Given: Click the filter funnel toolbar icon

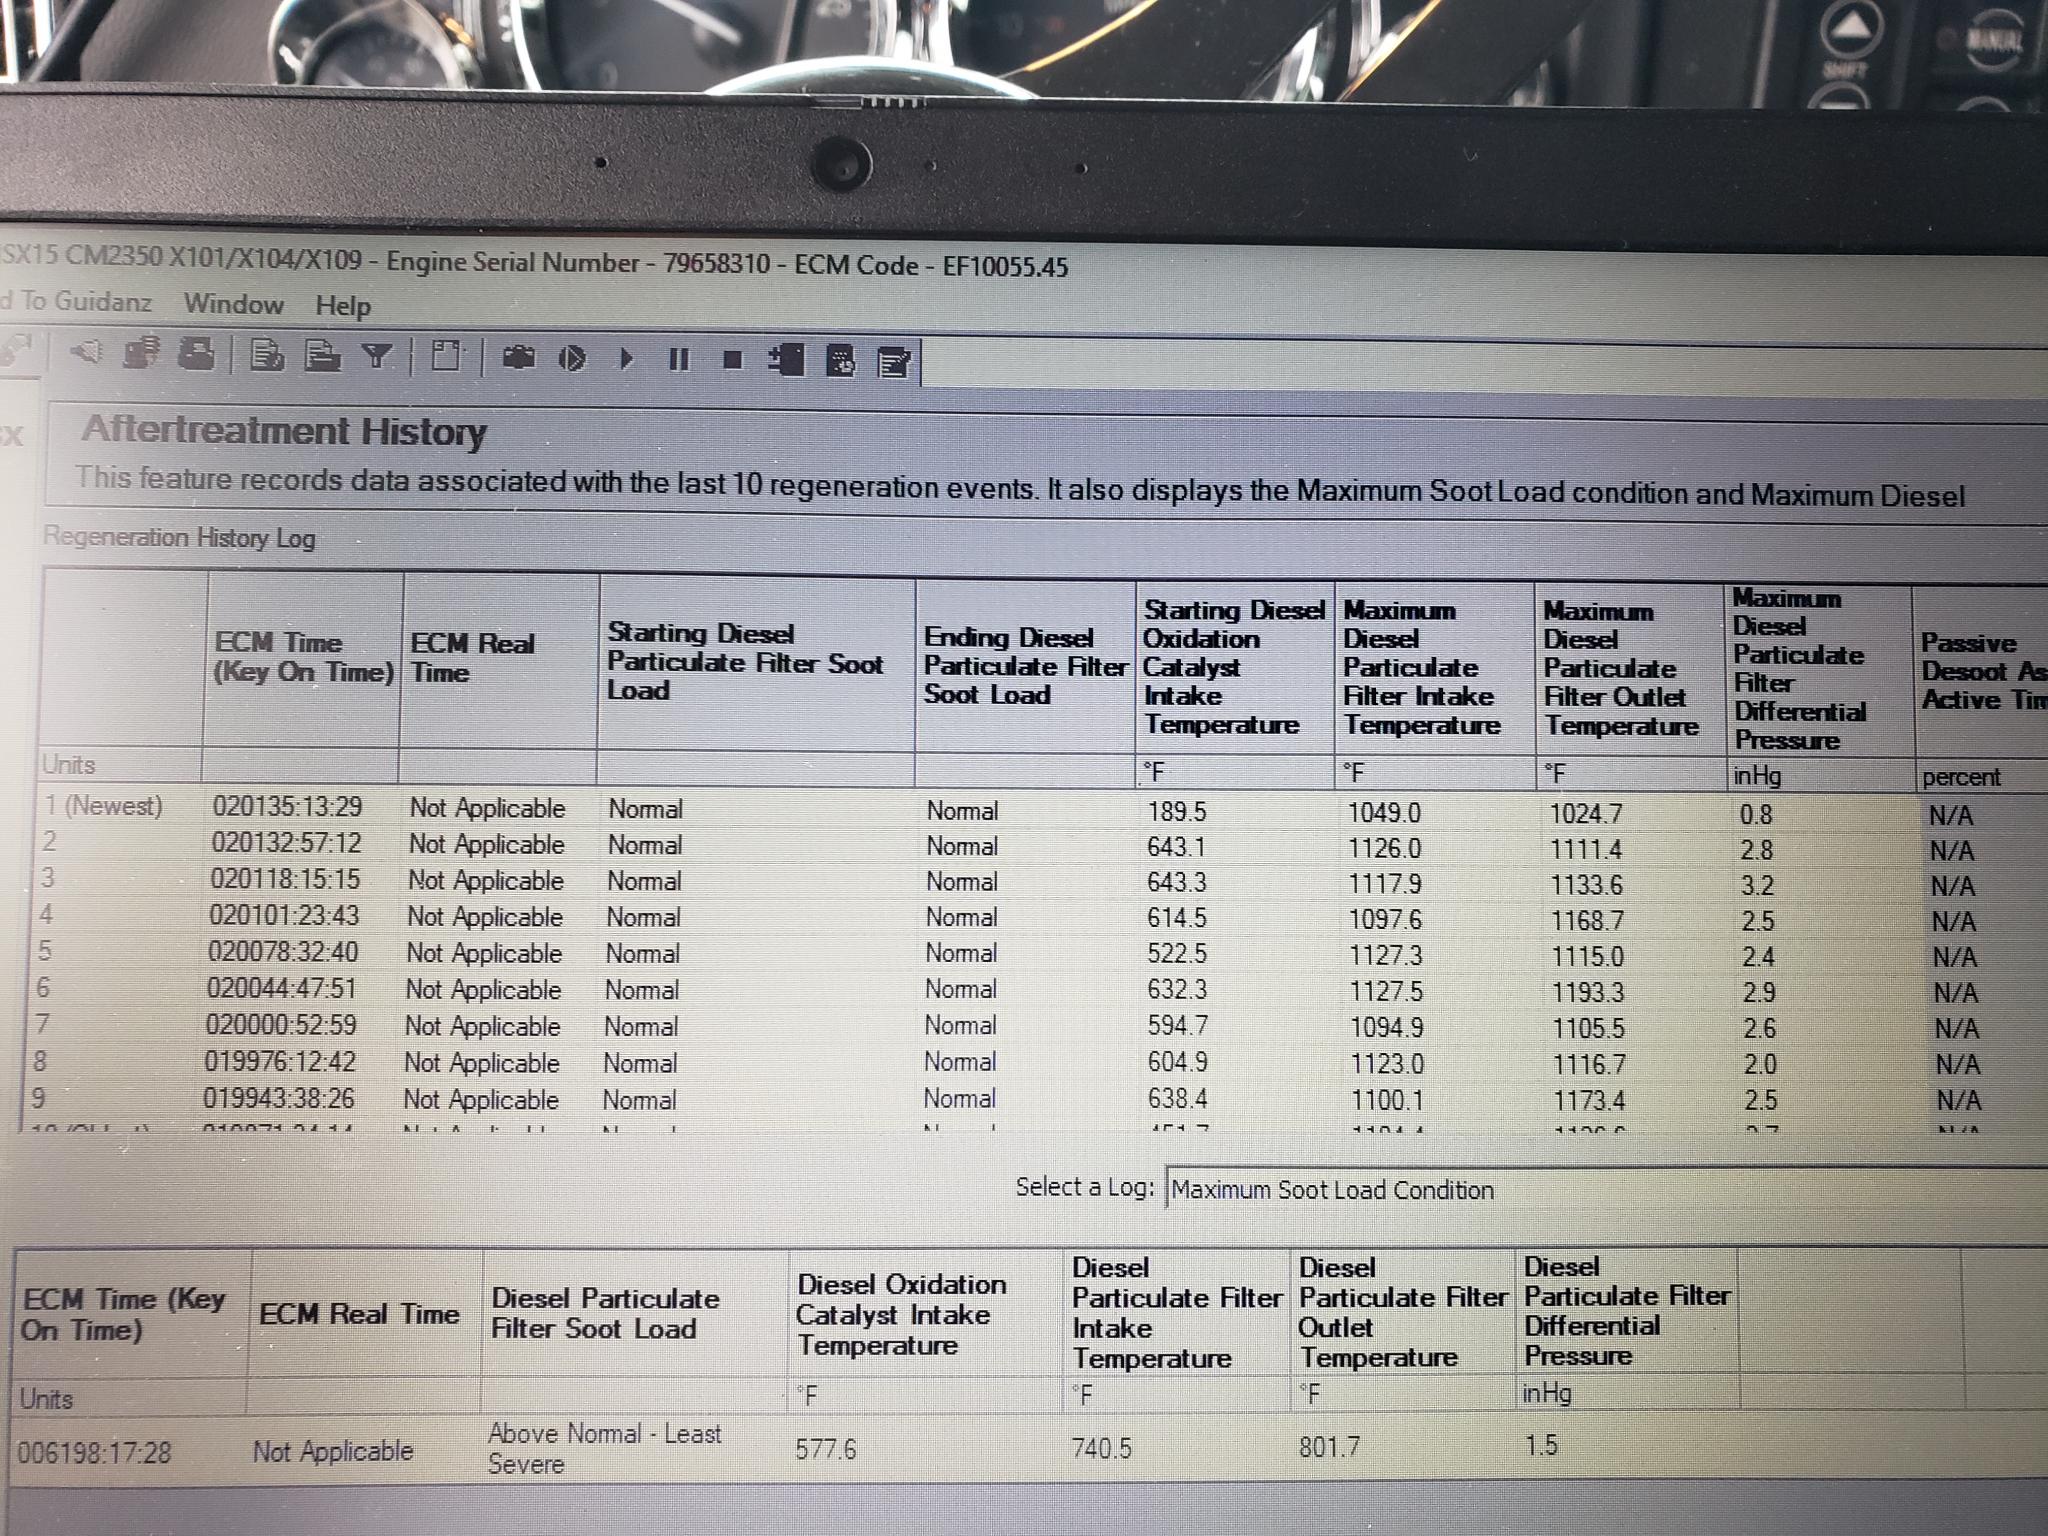Looking at the screenshot, I should [377, 356].
